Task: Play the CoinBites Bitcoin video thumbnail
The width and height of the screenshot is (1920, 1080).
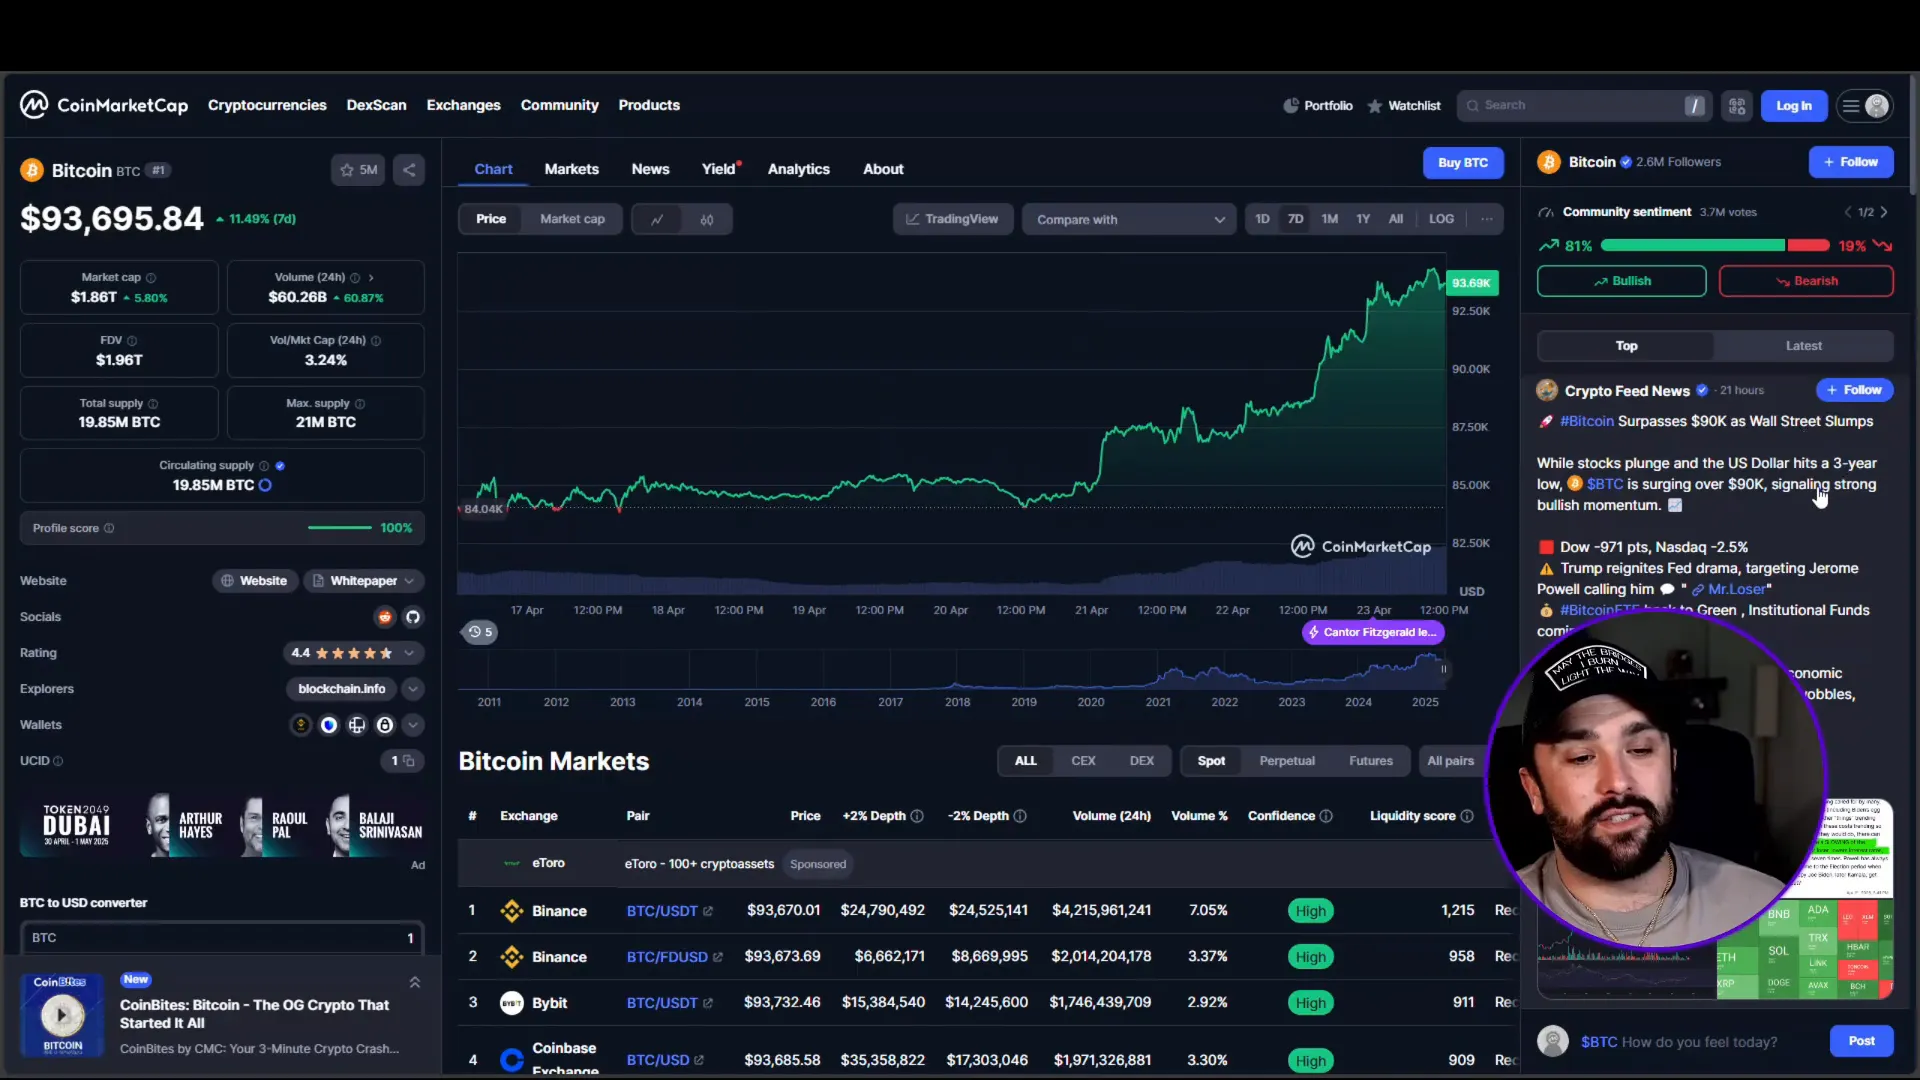Action: (x=62, y=1015)
